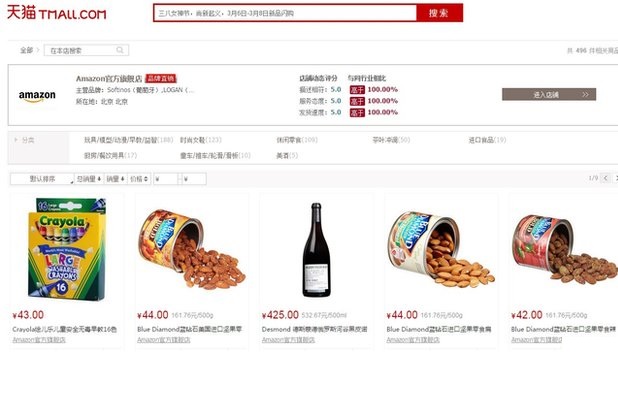
Task: Select the imported food category
Action: [x=487, y=140]
